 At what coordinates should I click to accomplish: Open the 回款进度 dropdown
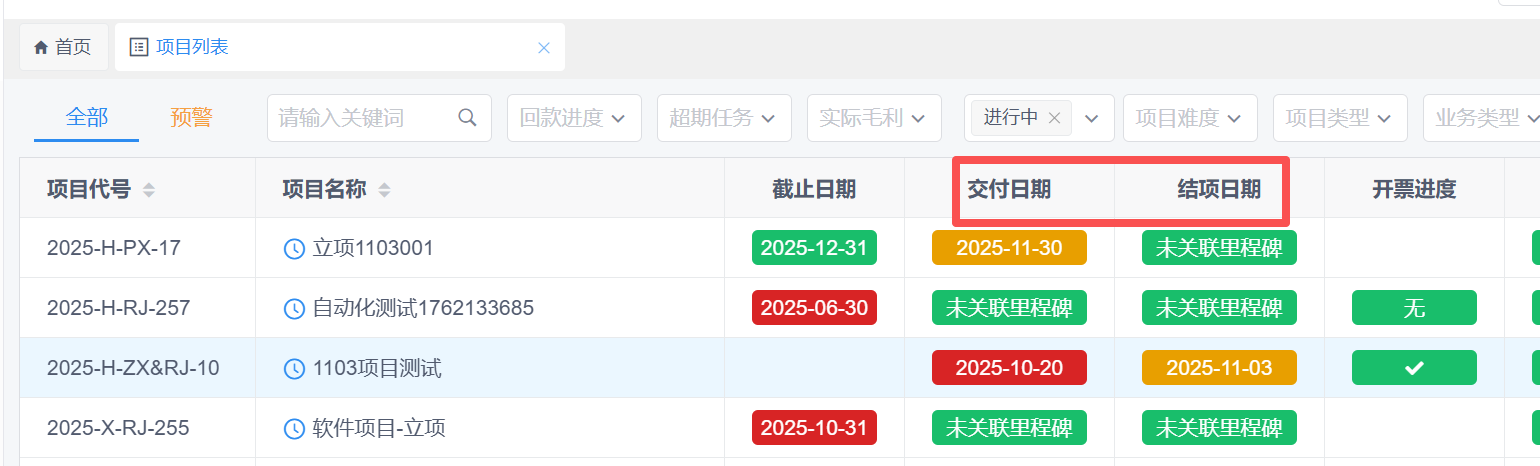[573, 118]
